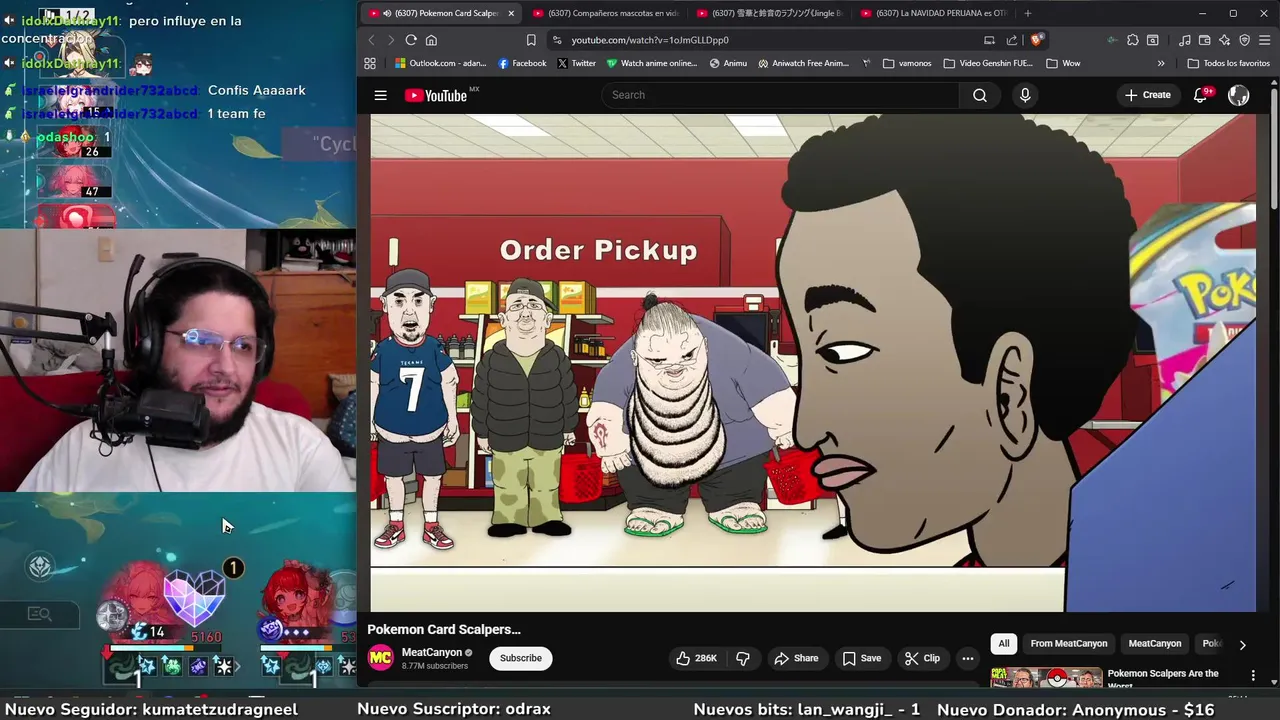Open more actions ellipsis under video
The height and width of the screenshot is (720, 1280).
click(967, 658)
